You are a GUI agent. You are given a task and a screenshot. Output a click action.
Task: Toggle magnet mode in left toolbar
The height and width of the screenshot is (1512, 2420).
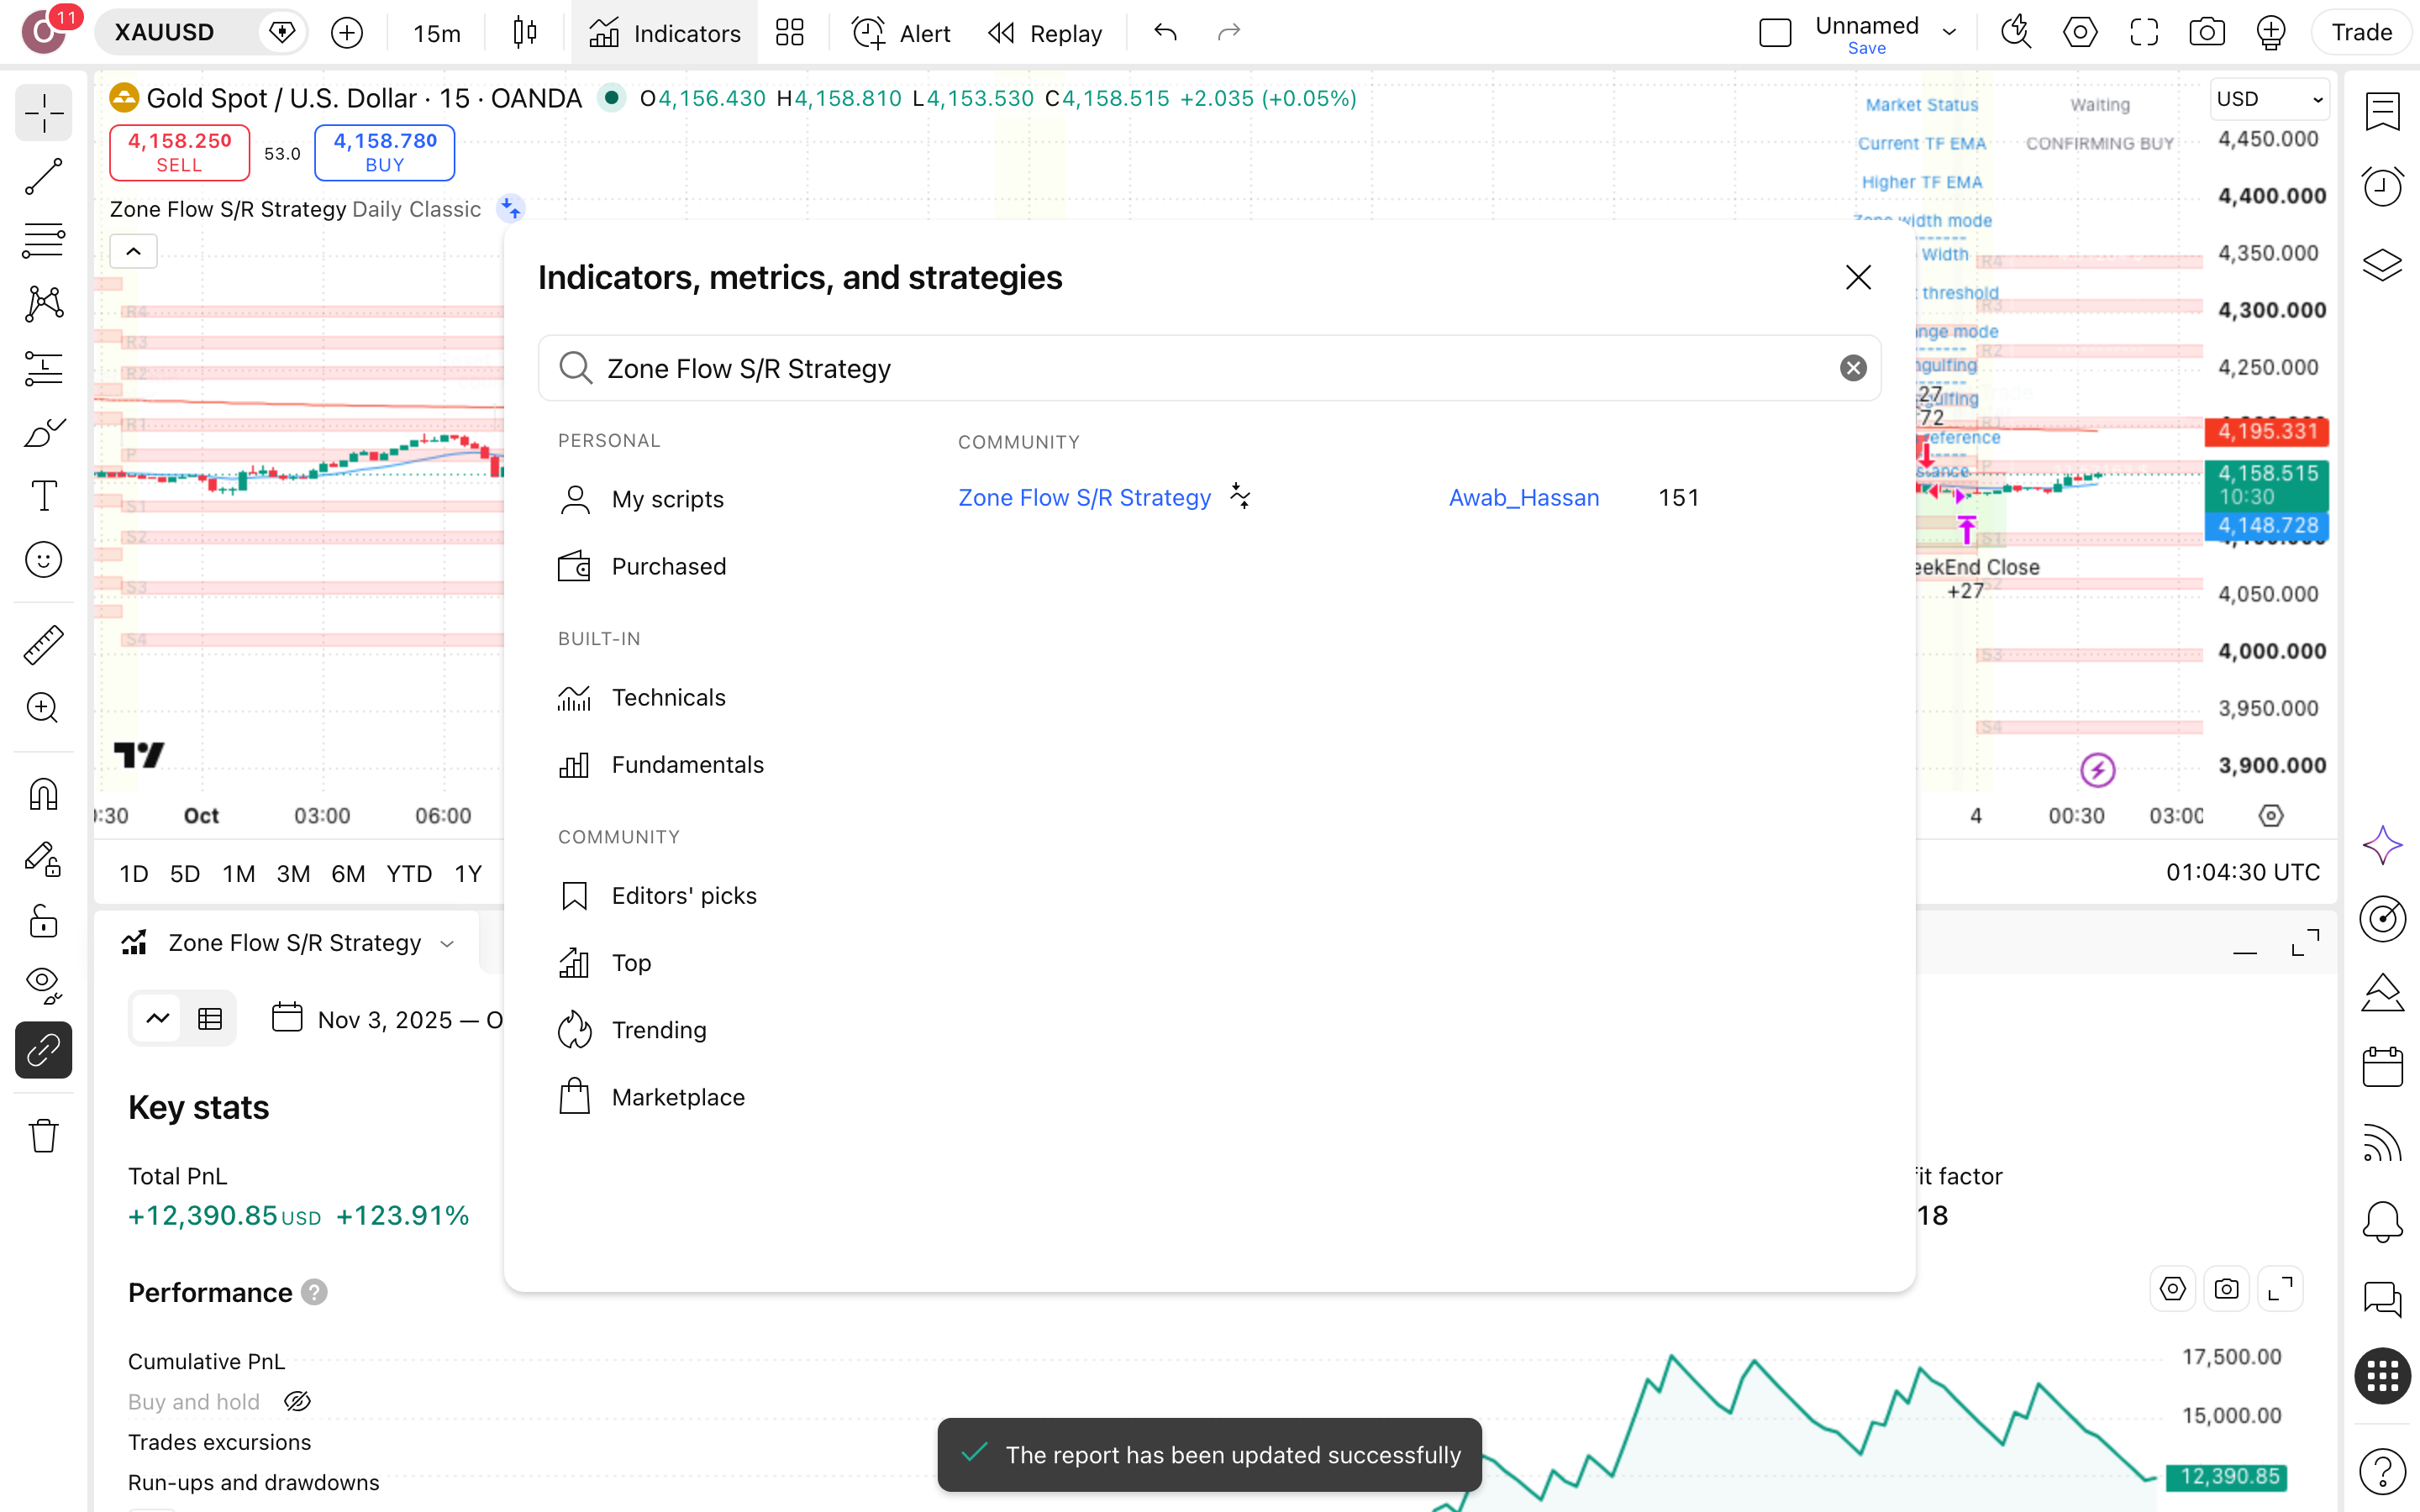tap(43, 795)
